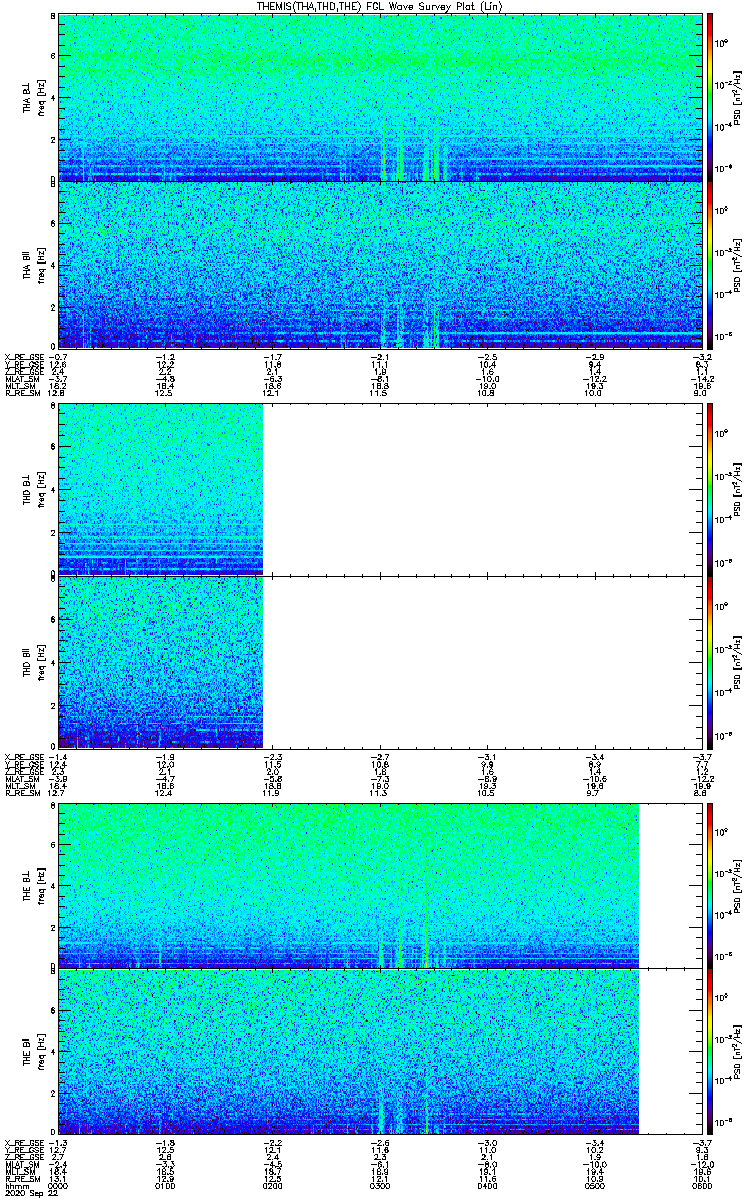This screenshot has height=1200, width=750.
Task: Click the hhmm time-format label
Action: pyautogui.click(x=15, y=1184)
